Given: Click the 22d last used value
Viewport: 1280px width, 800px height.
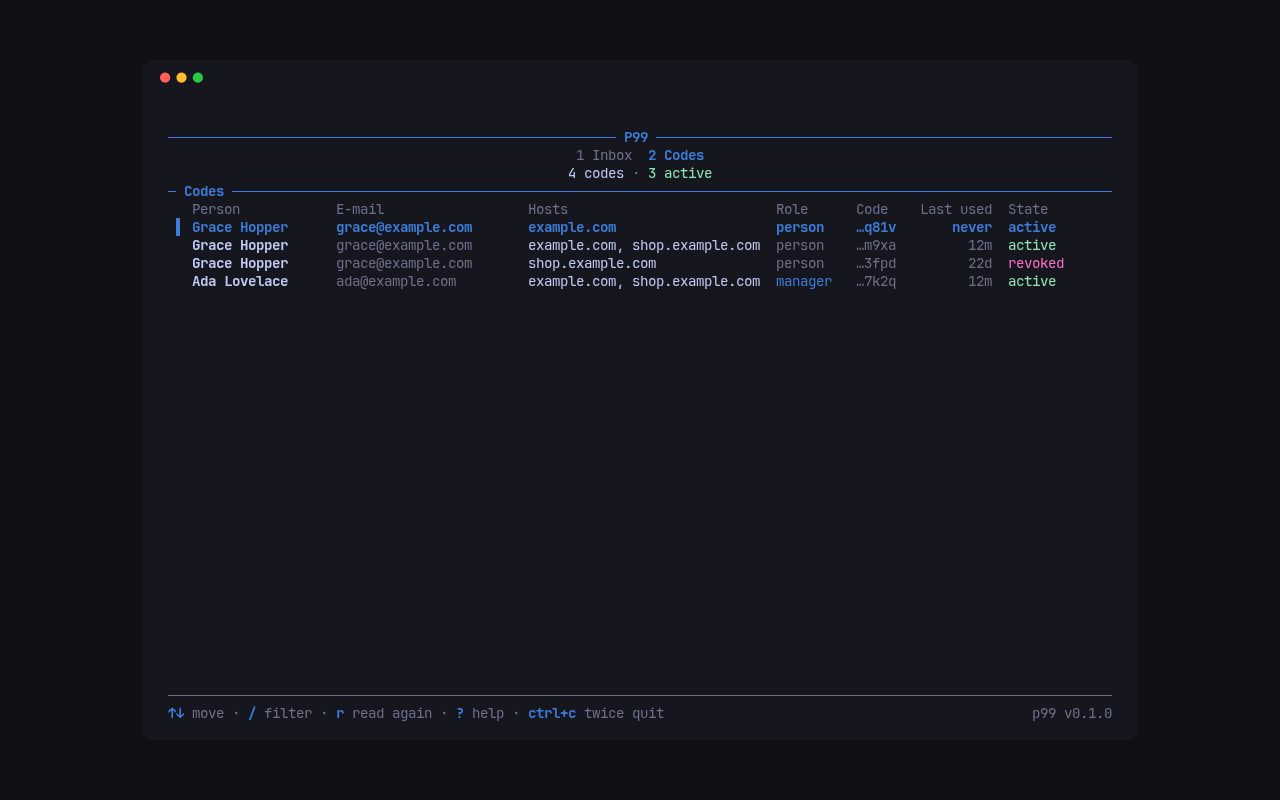Looking at the screenshot, I should [980, 264].
